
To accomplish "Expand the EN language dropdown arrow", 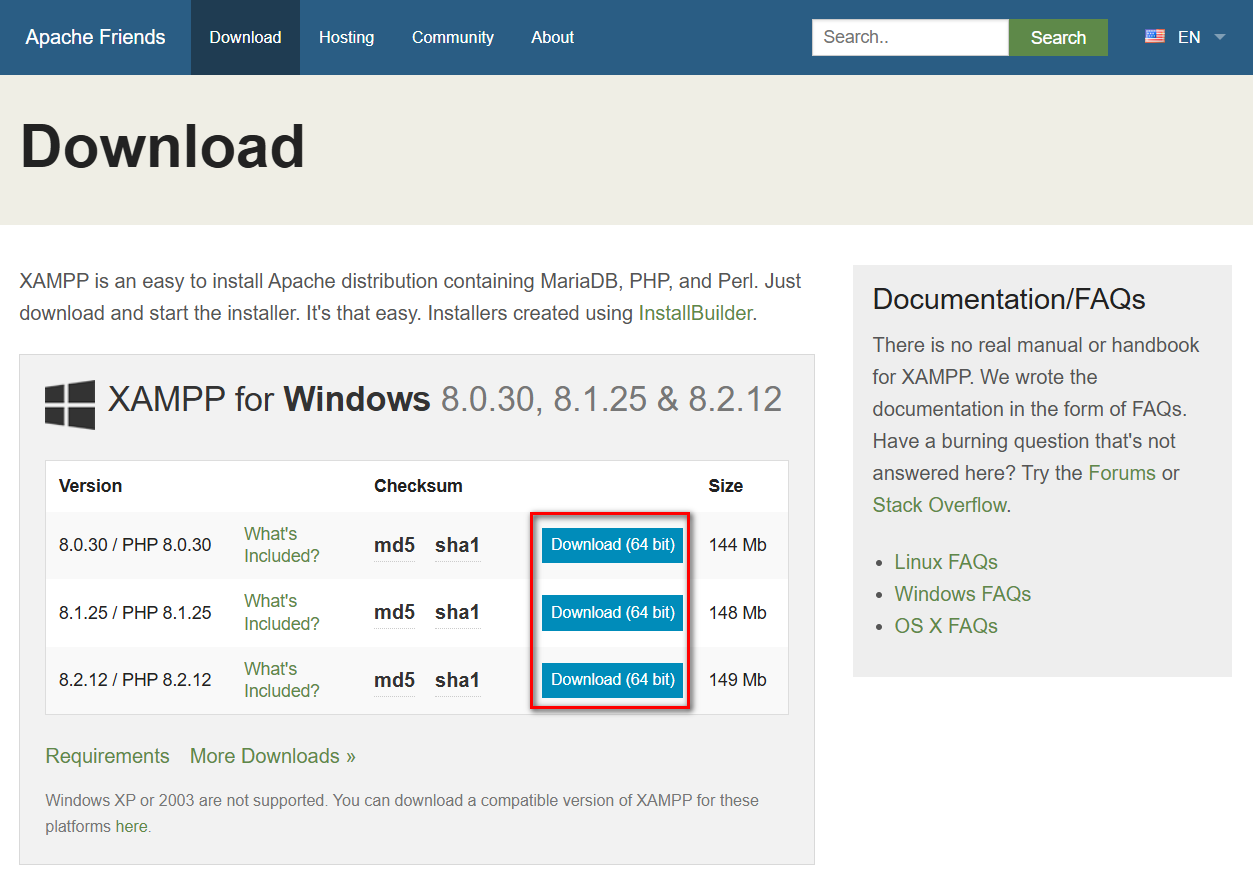I will pyautogui.click(x=1219, y=37).
